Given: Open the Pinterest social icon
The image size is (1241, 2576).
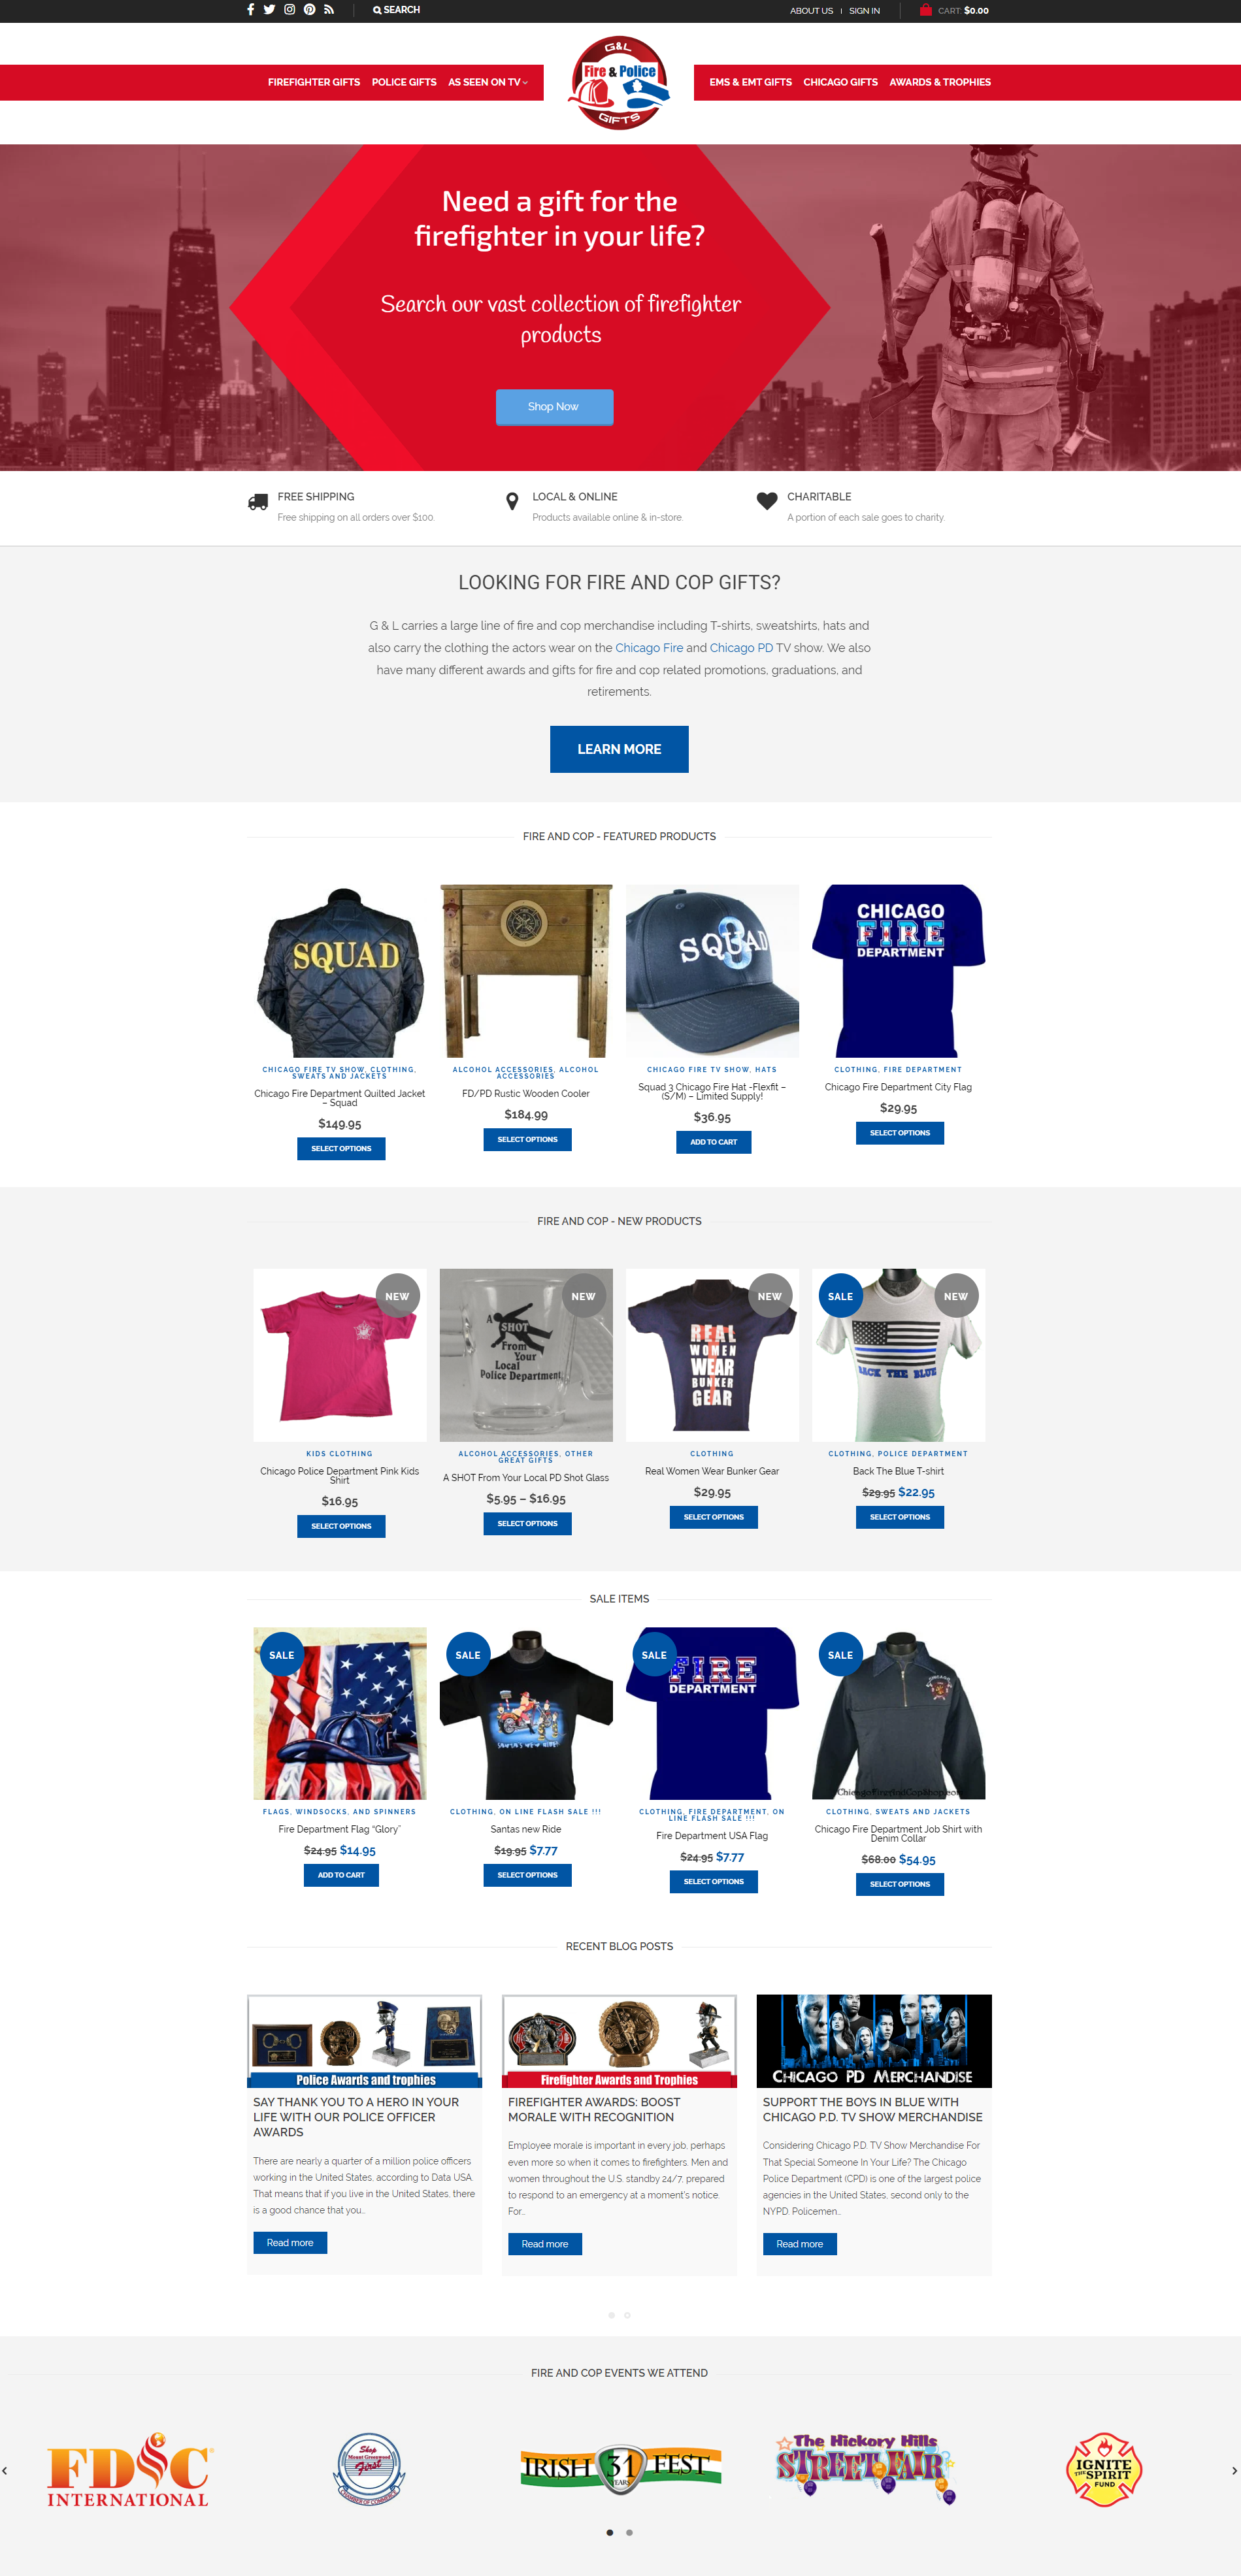Looking at the screenshot, I should pos(309,10).
